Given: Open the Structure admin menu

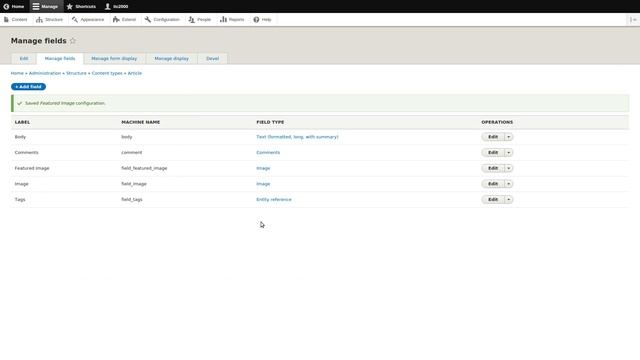Looking at the screenshot, I should tap(49, 20).
